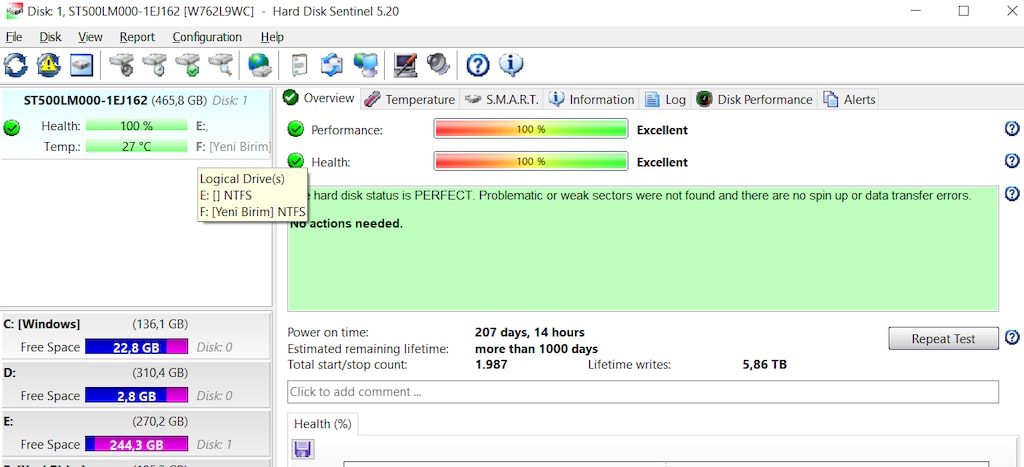
Task: Click the Repeat Test button
Action: coord(943,338)
